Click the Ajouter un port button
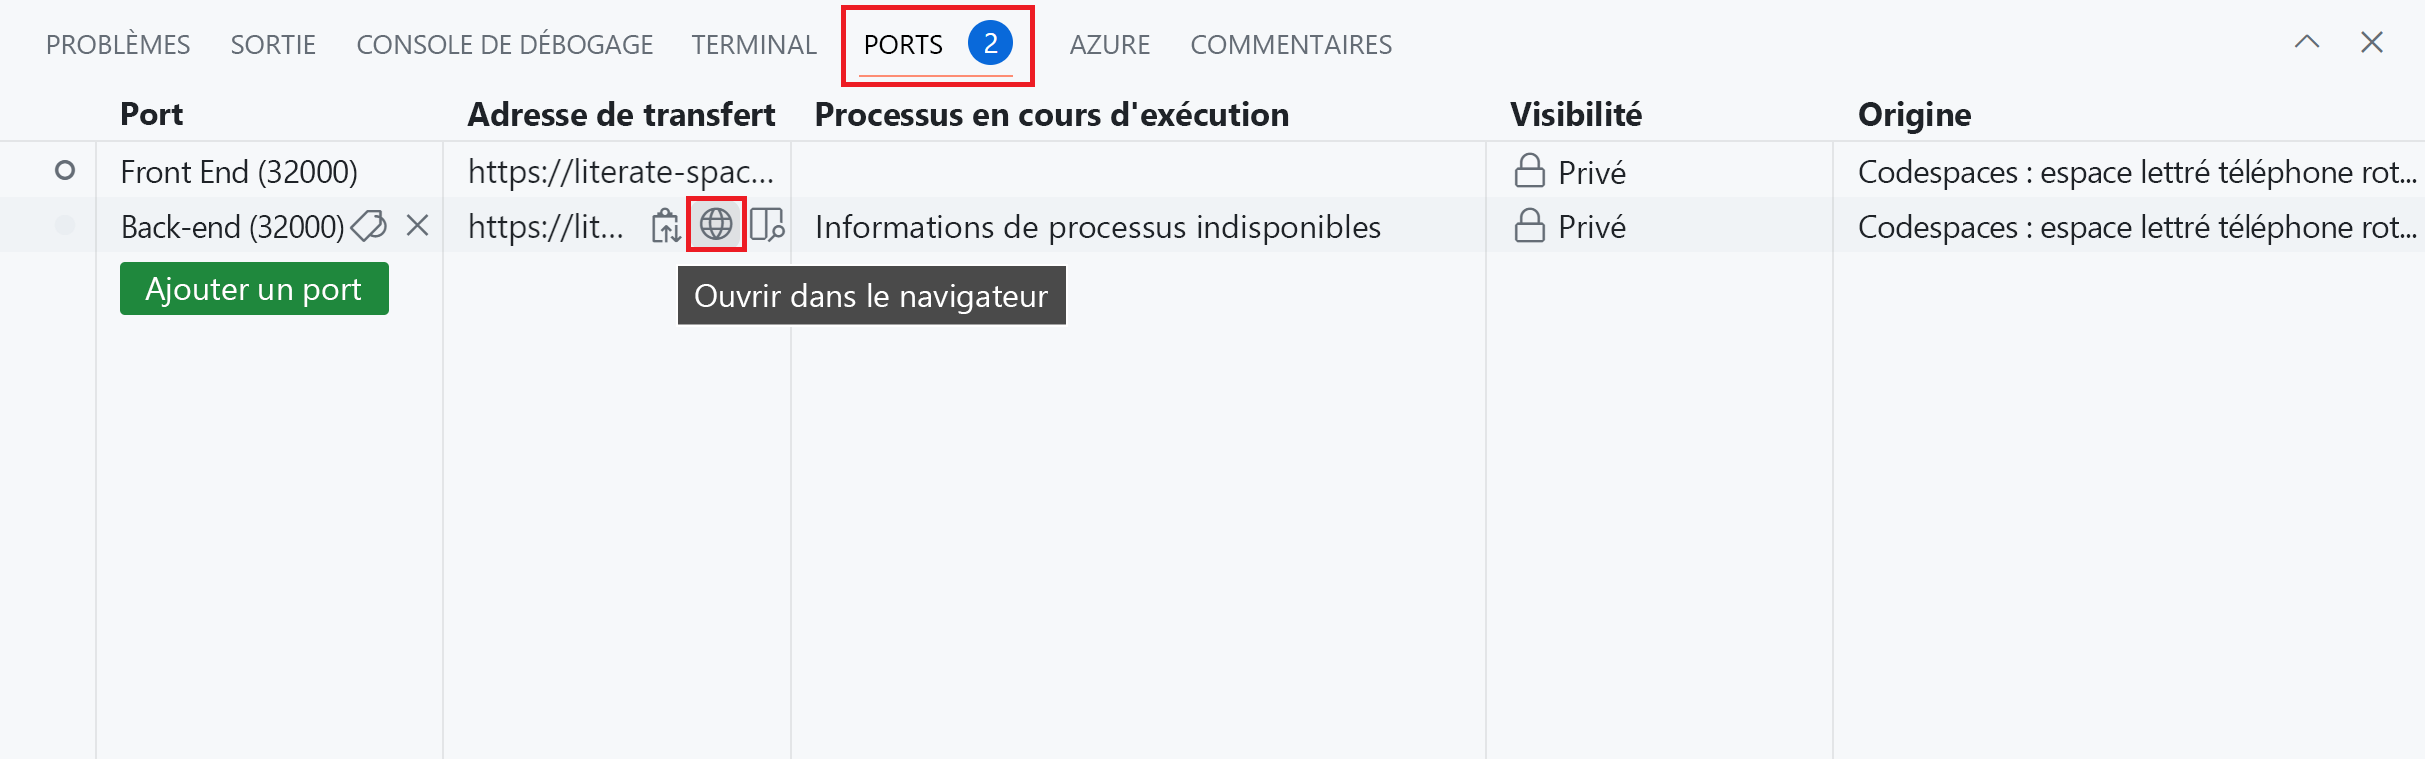This screenshot has width=2425, height=759. 254,288
